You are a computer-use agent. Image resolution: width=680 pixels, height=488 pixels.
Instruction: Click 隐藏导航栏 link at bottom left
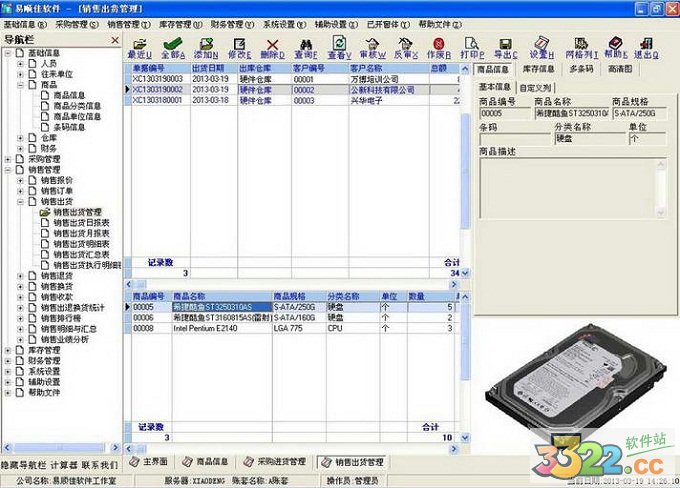tap(23, 465)
